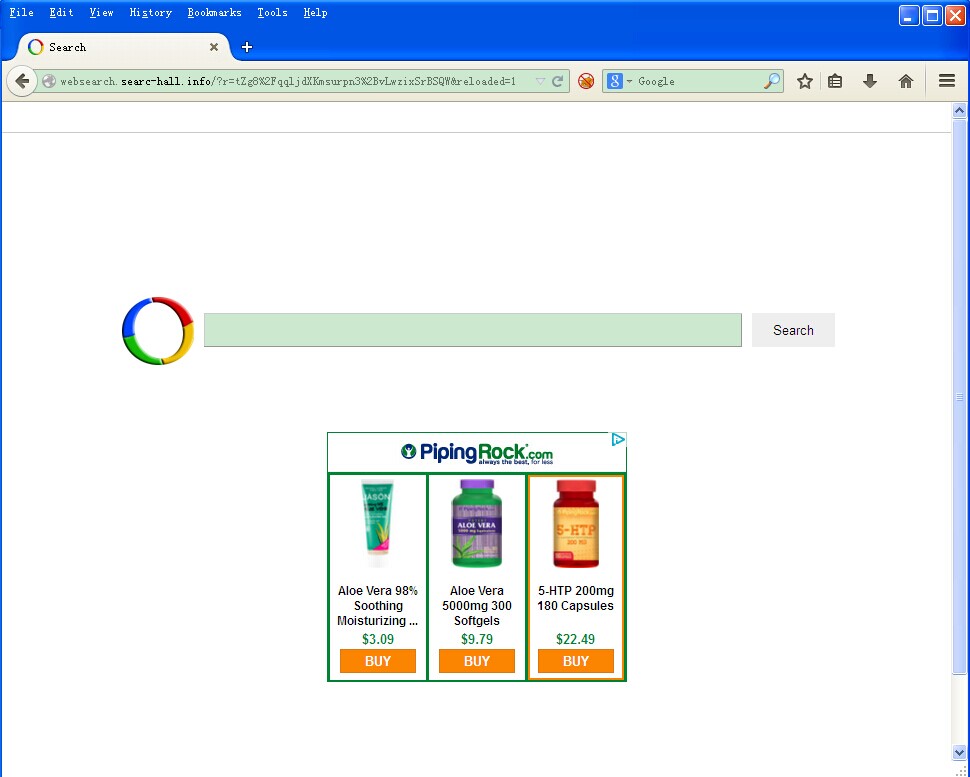Click the 5-HTP 200mg 180 Capsules title
This screenshot has height=777, width=970.
(x=575, y=598)
